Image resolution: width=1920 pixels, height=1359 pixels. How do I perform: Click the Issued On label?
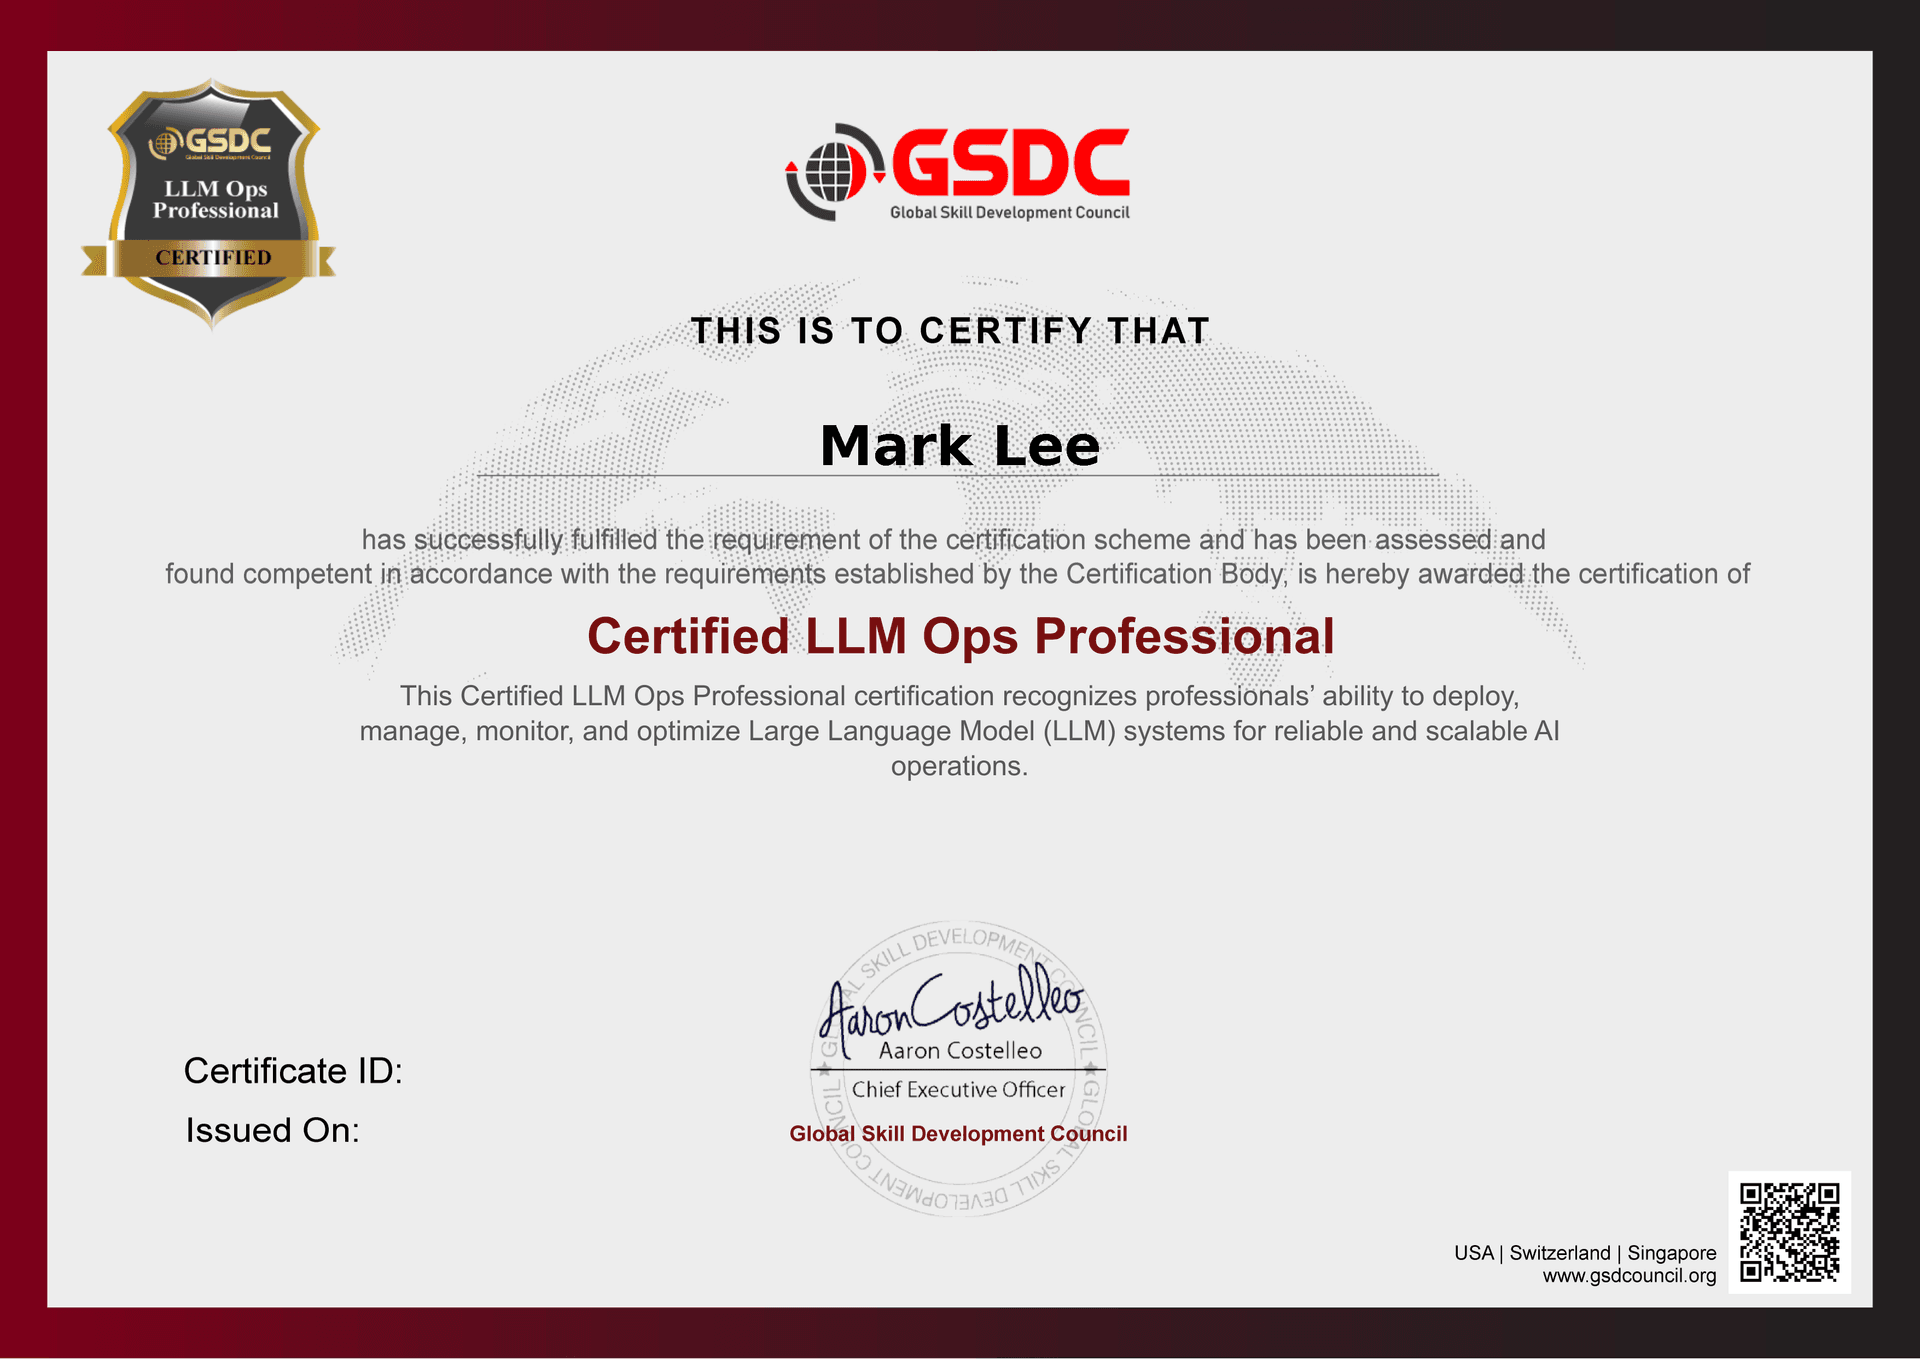pyautogui.click(x=272, y=1130)
